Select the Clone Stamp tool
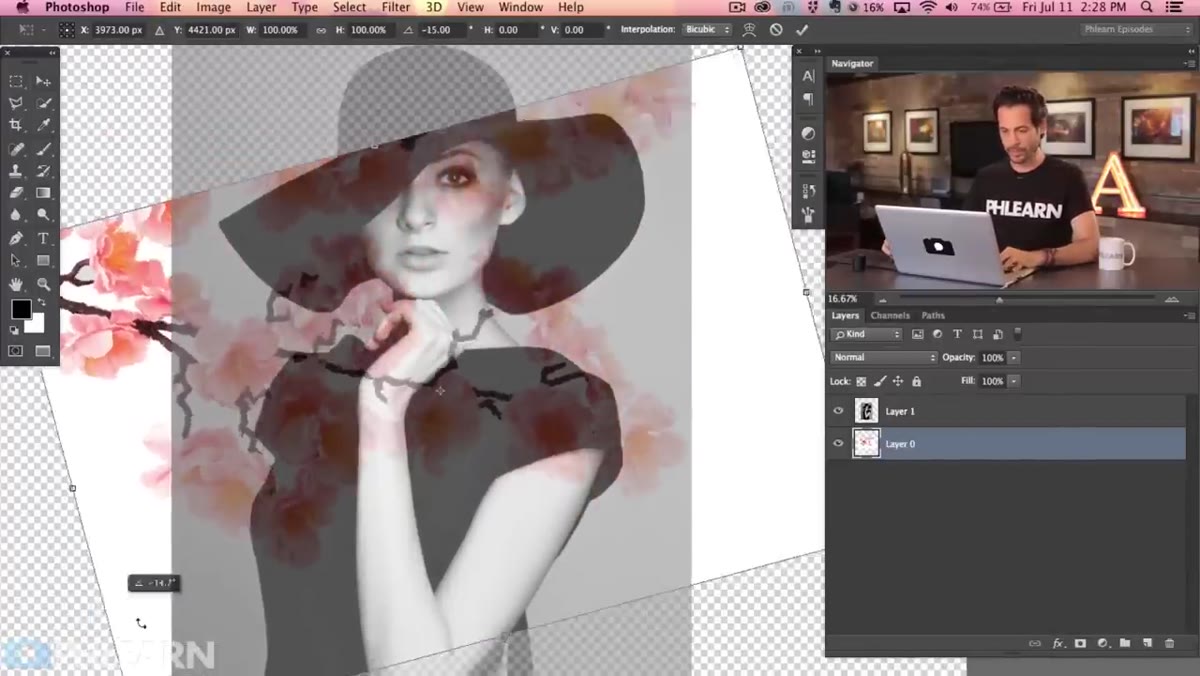The height and width of the screenshot is (676, 1200). coord(16,171)
